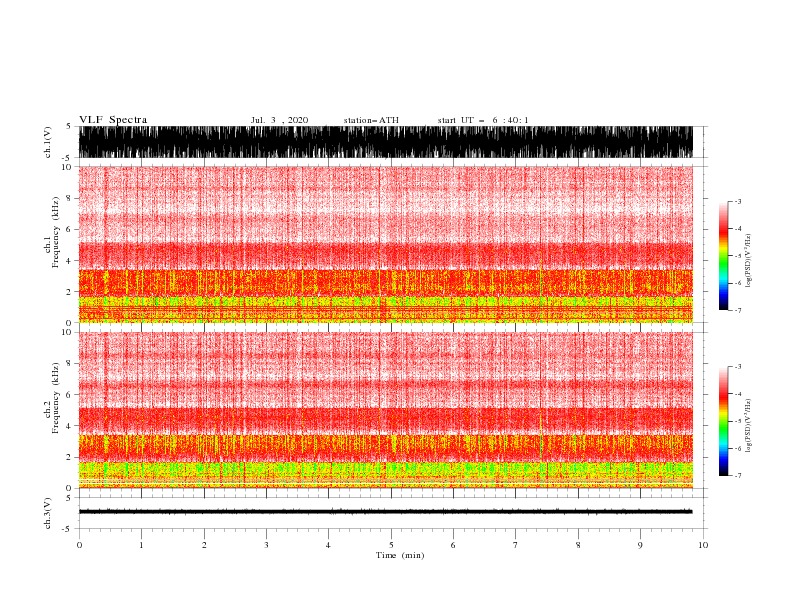
Task: Click time axis tick label "8"
Action: click(578, 545)
